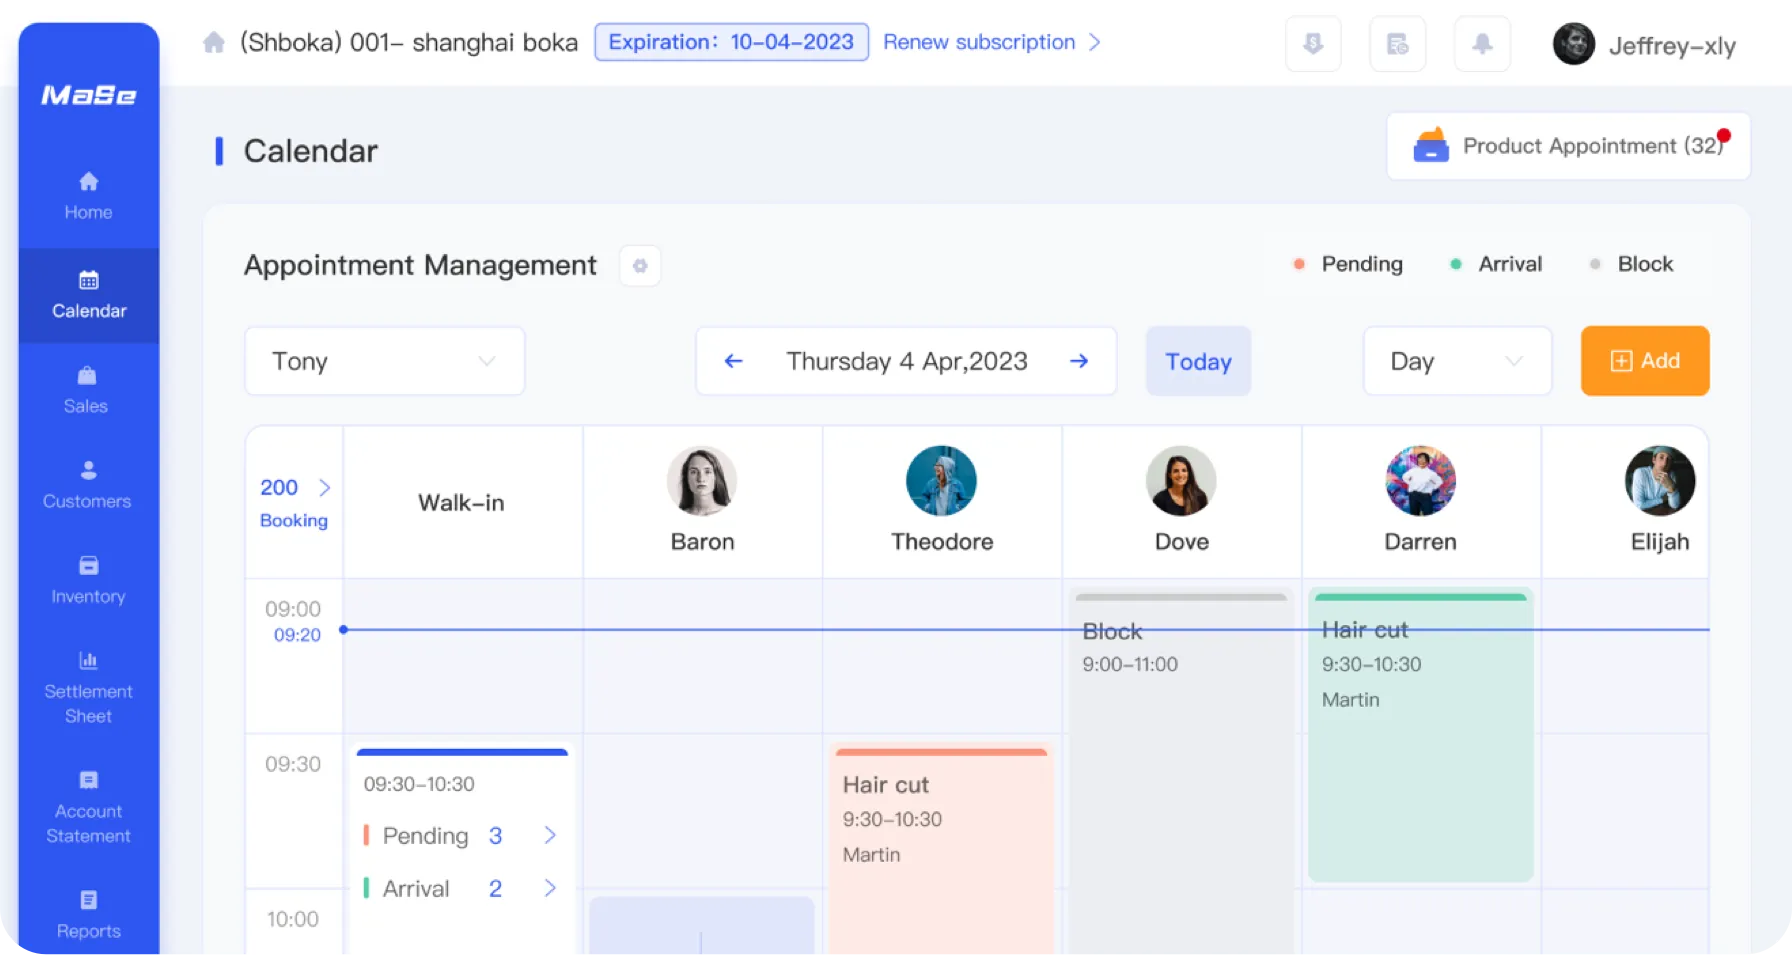Open Inventory from the left sidebar
This screenshot has width=1792, height=956.
pos(87,580)
